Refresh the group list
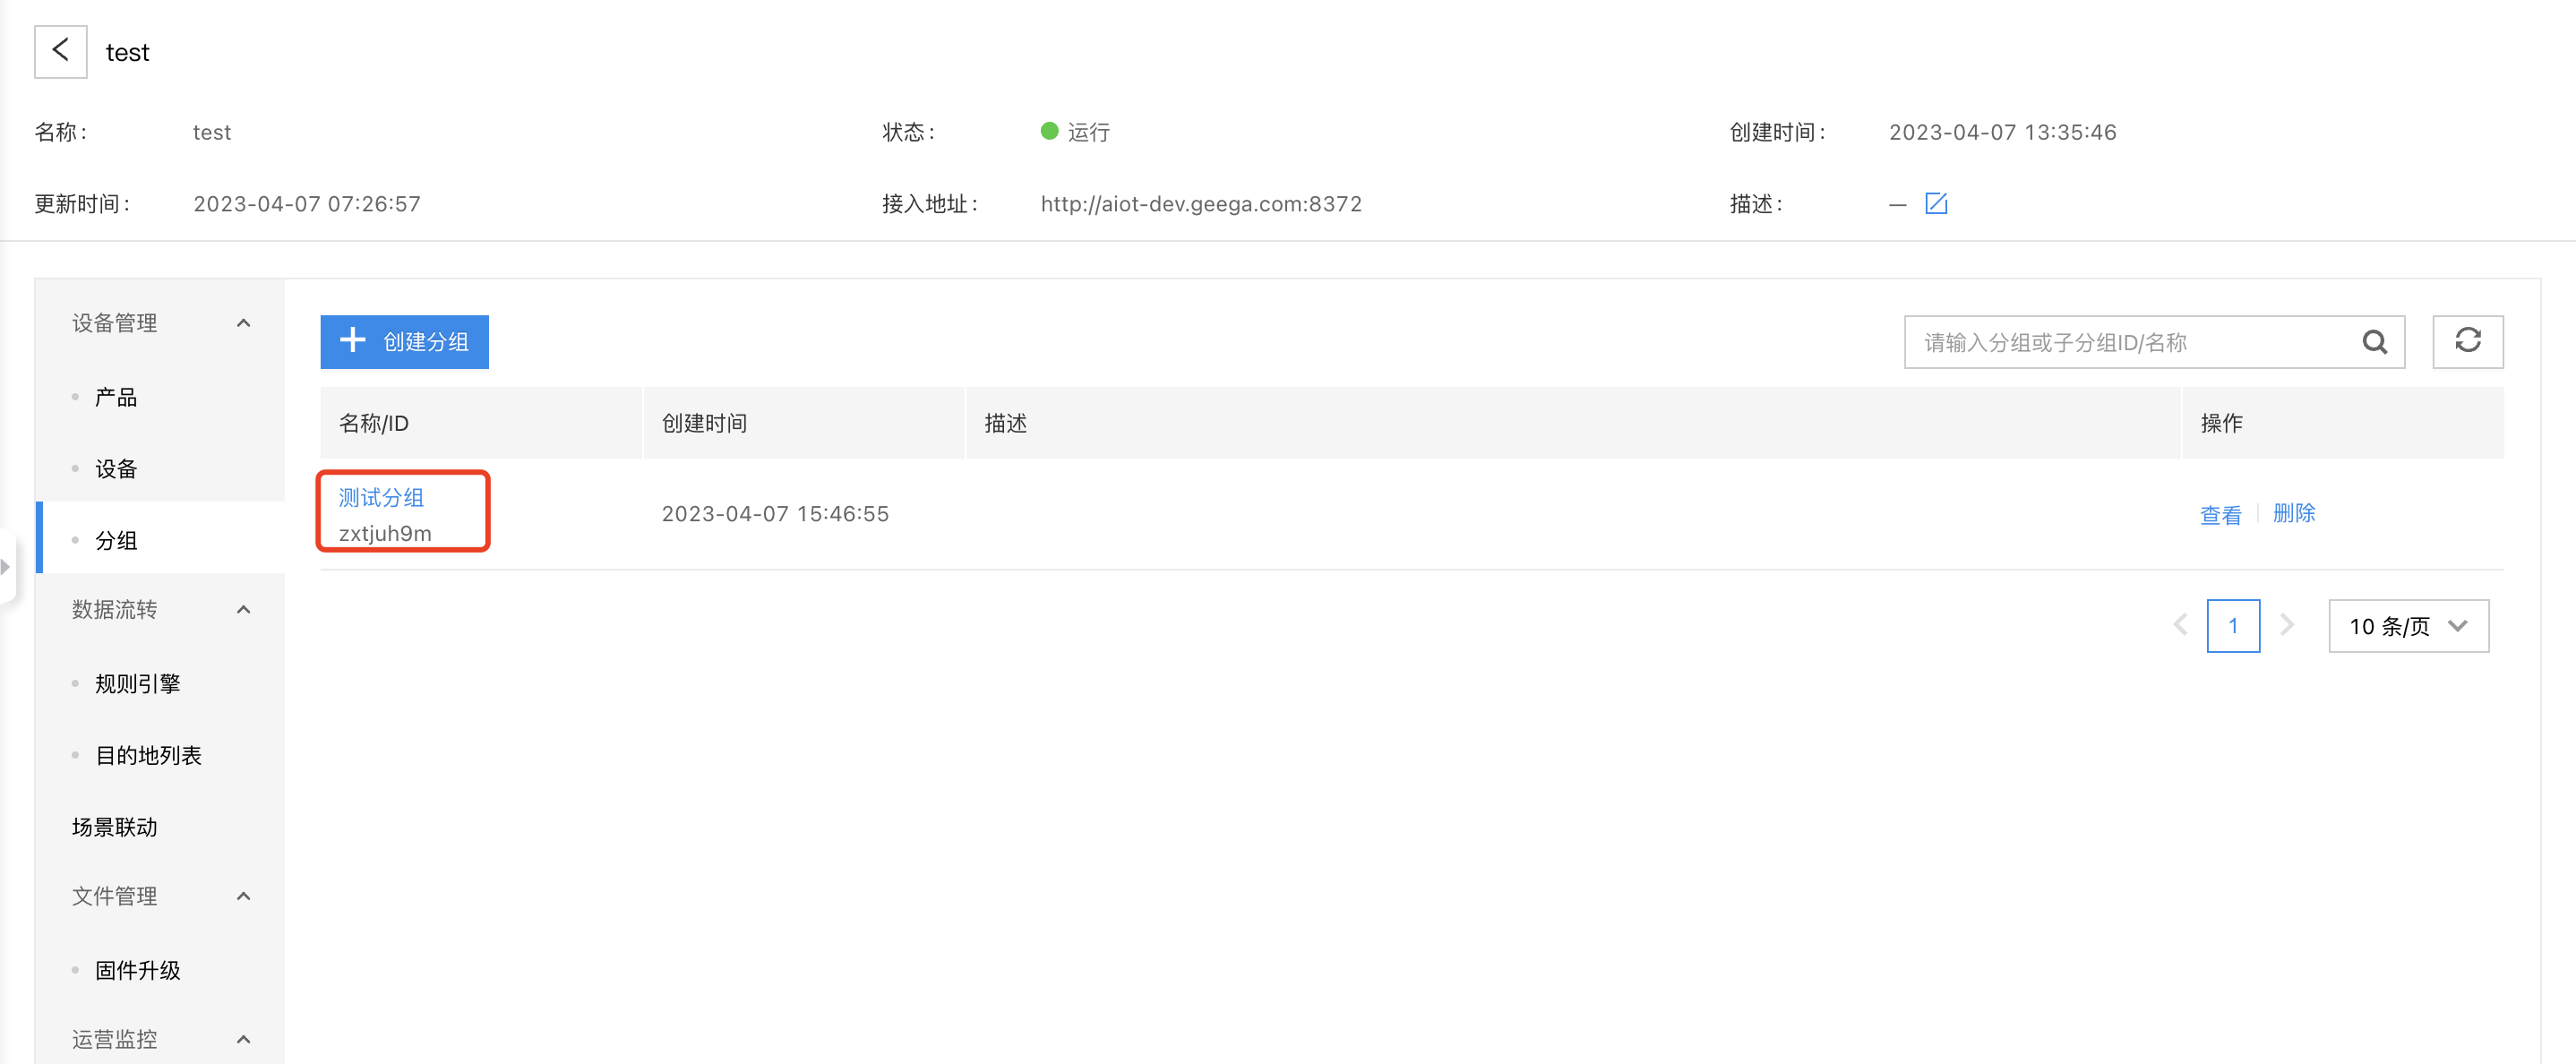Screen dimensions: 2576x1064 [x=2467, y=341]
